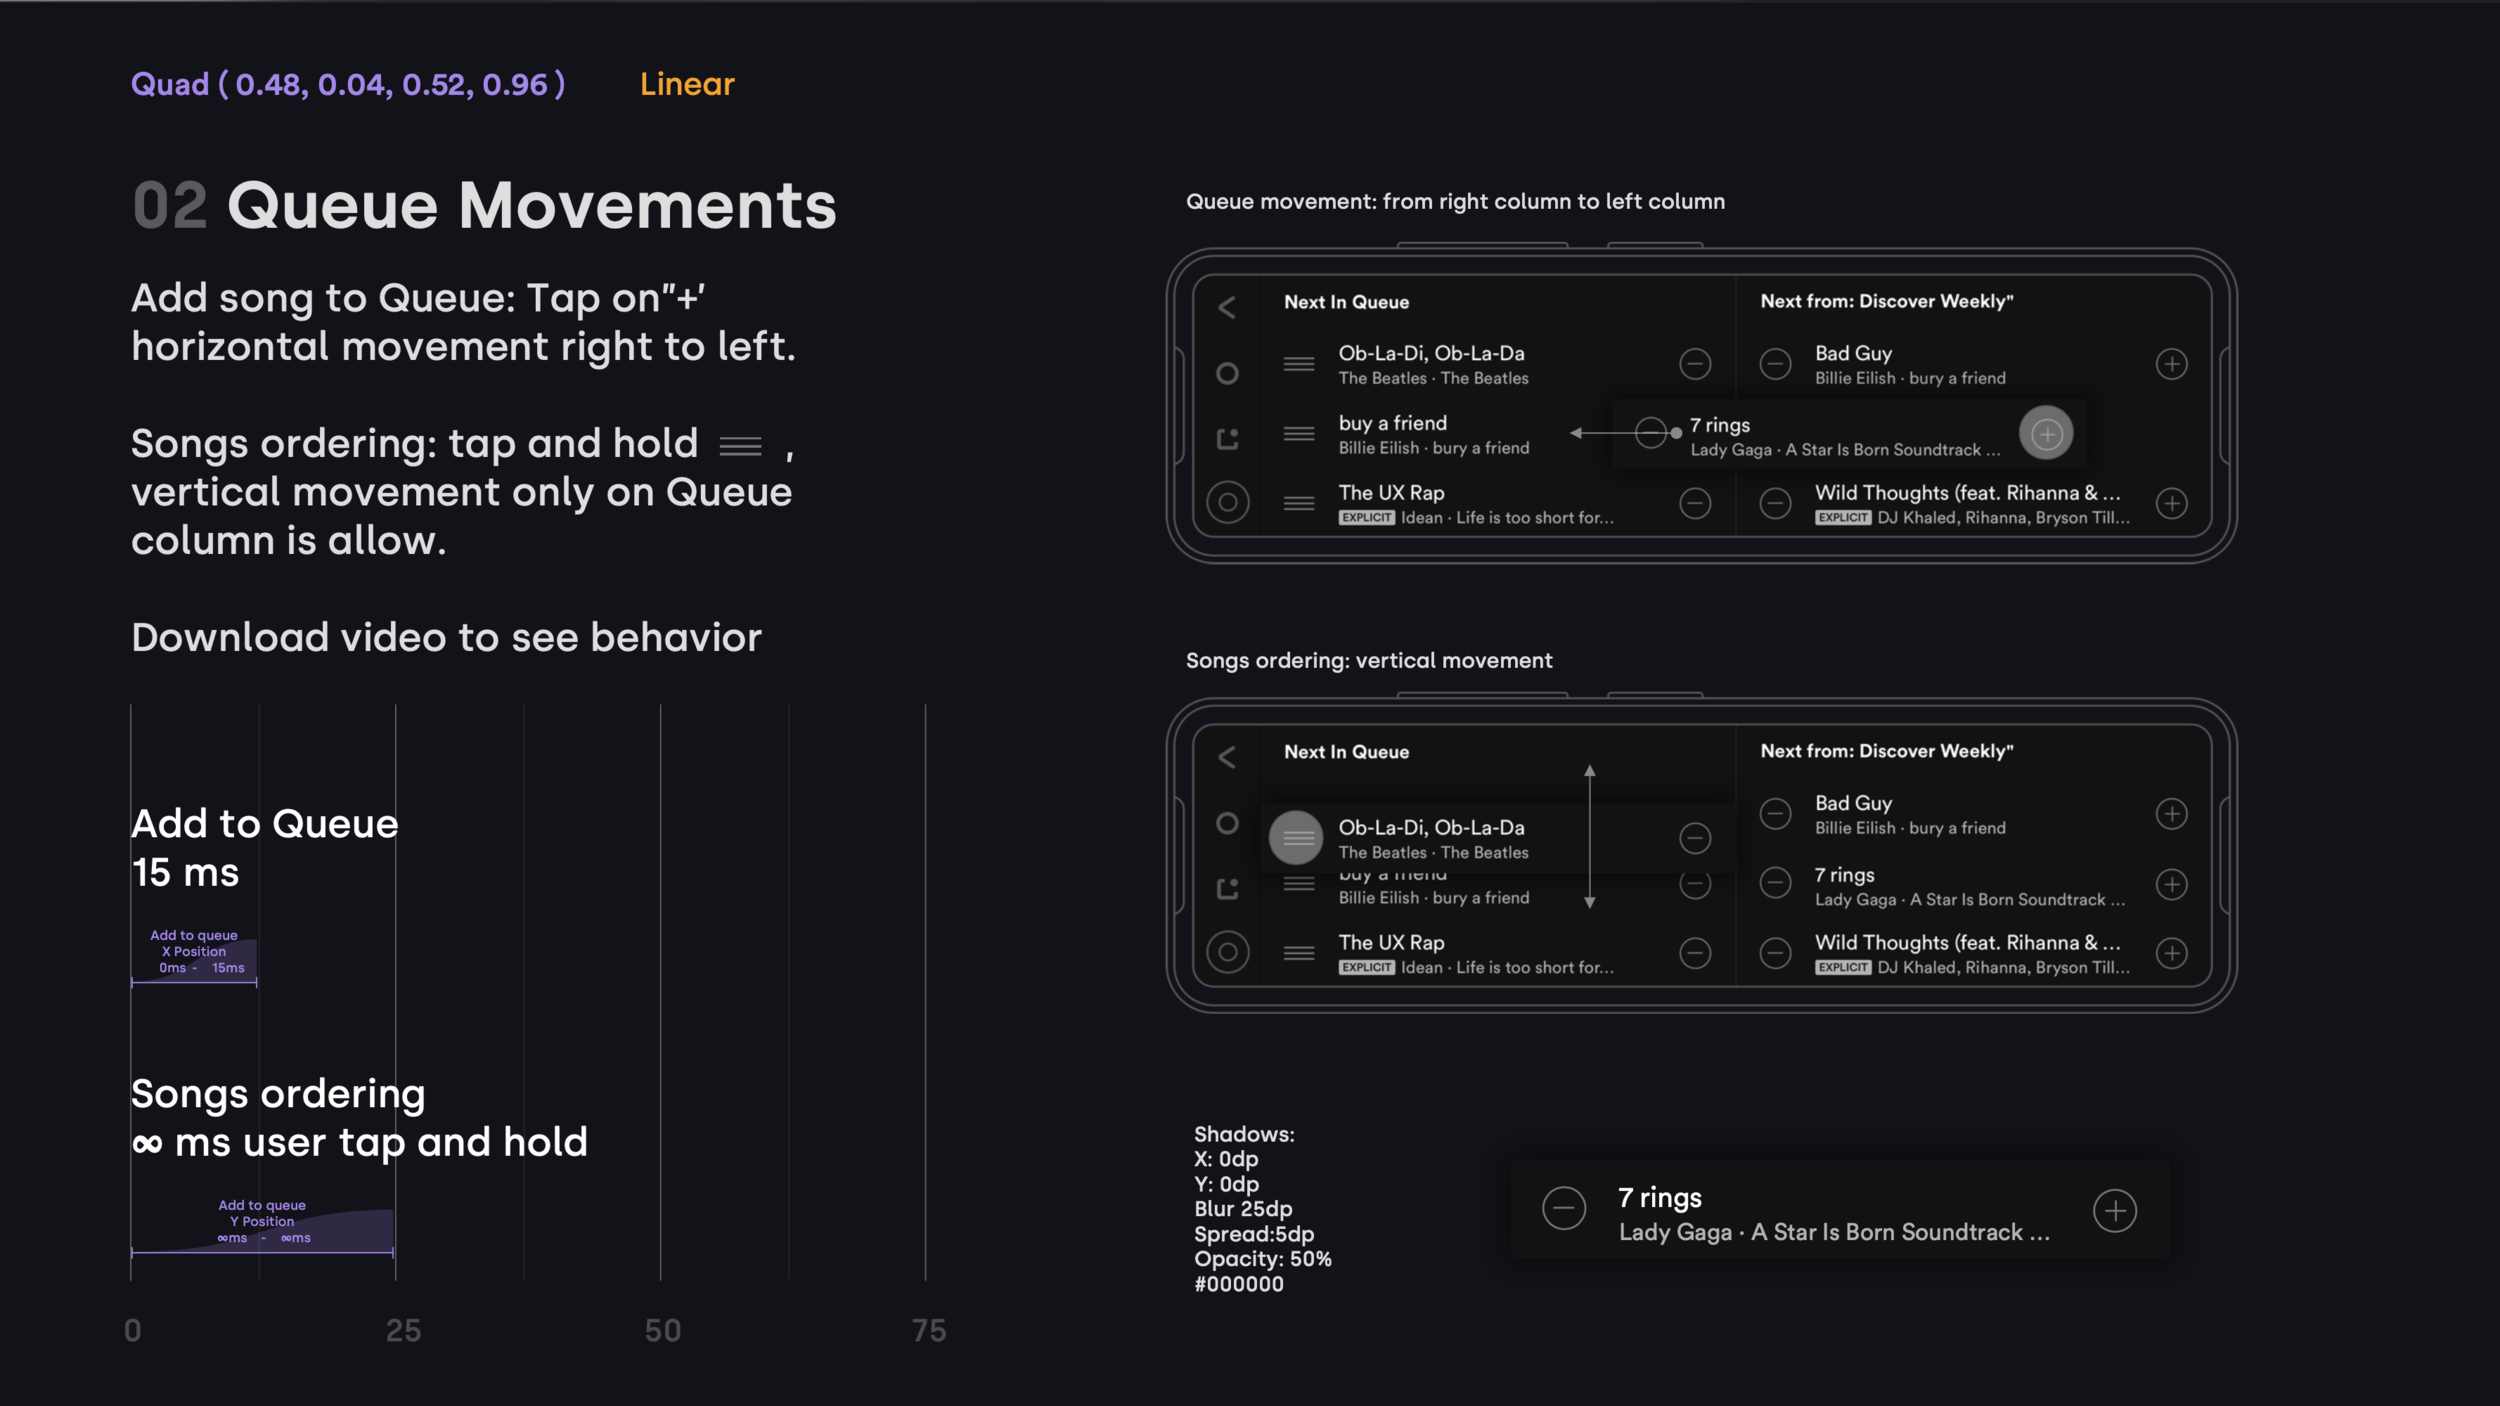Screen dimensions: 2500x1406
Task: Click Next from: Discover Weekly header, top
Action: click(1886, 301)
